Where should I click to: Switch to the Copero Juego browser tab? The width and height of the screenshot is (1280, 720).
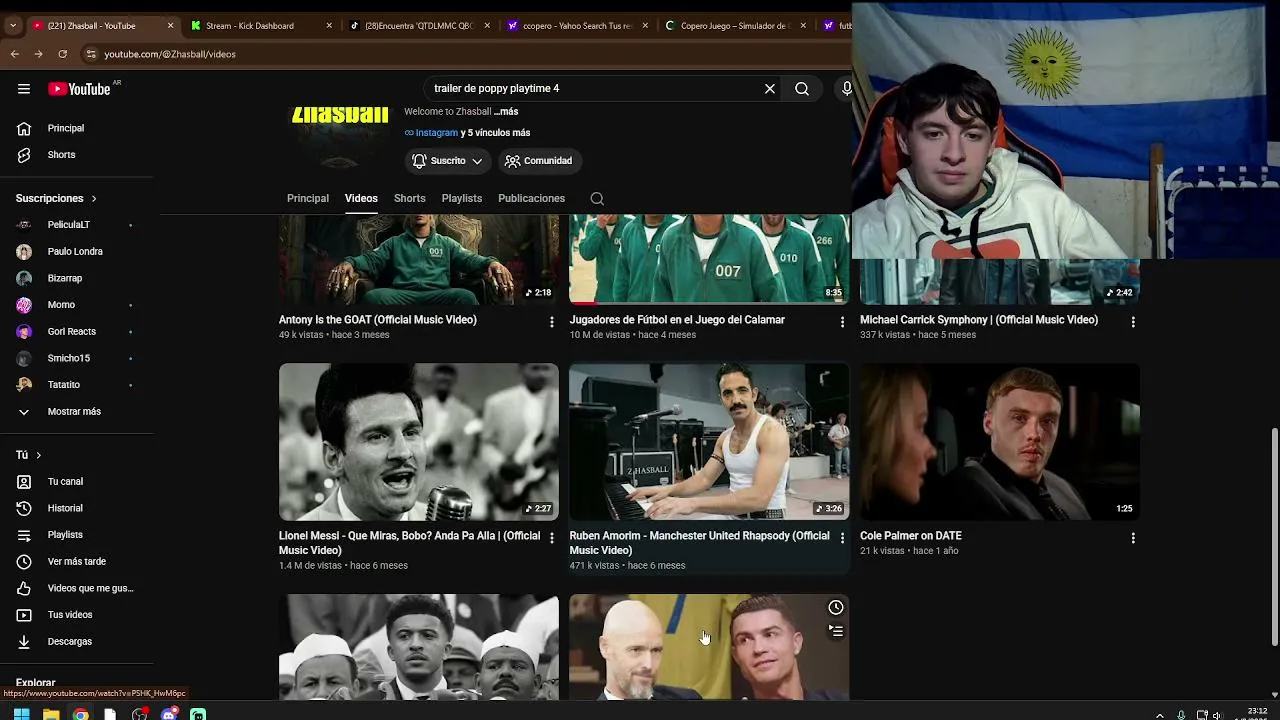[x=736, y=26]
